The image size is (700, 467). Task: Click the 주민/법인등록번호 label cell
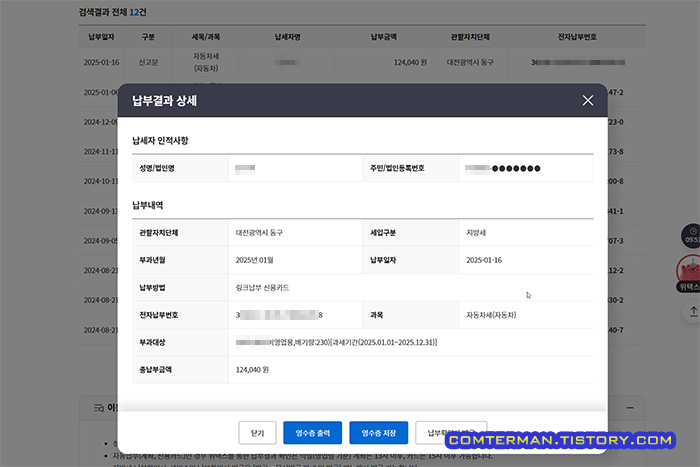click(x=411, y=168)
